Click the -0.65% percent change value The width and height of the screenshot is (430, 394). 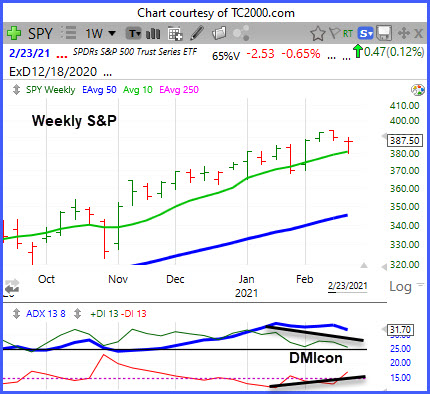tap(301, 54)
